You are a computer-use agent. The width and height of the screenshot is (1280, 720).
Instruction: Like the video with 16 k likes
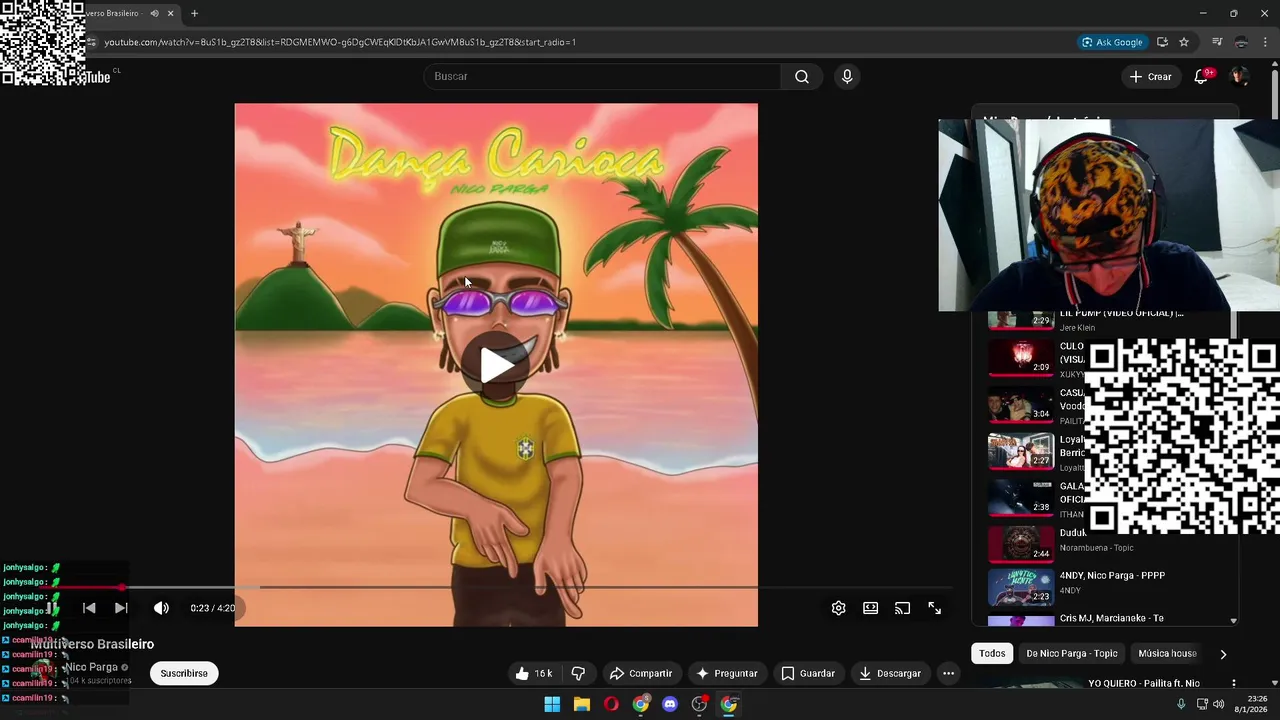pos(533,673)
